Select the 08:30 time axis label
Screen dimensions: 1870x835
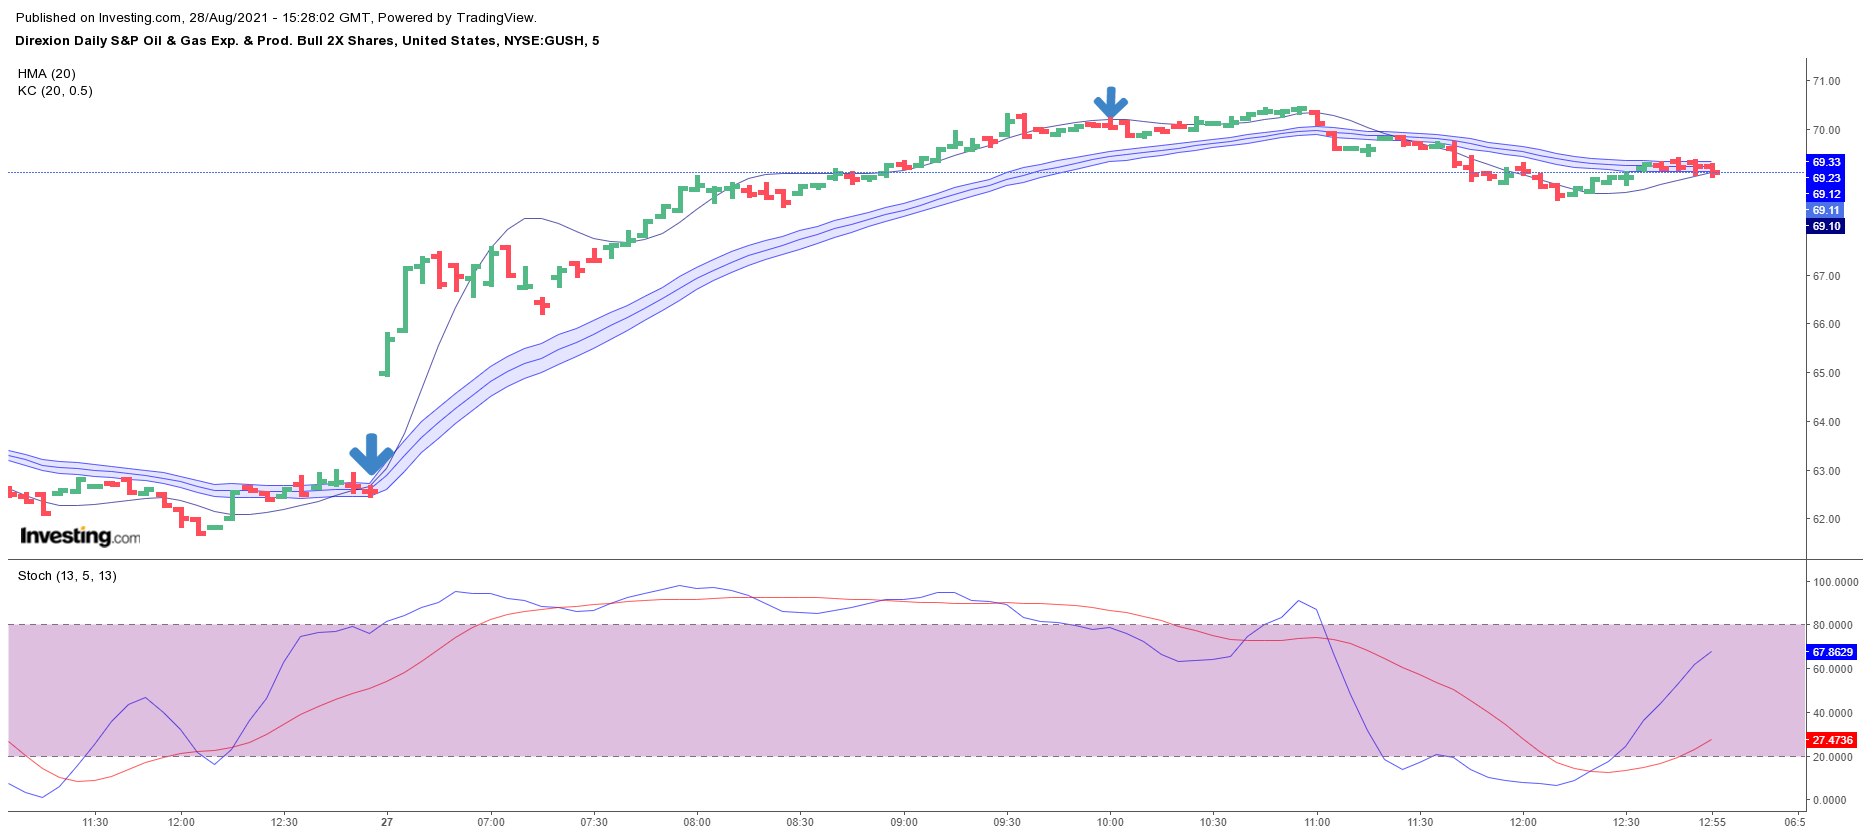click(x=800, y=822)
